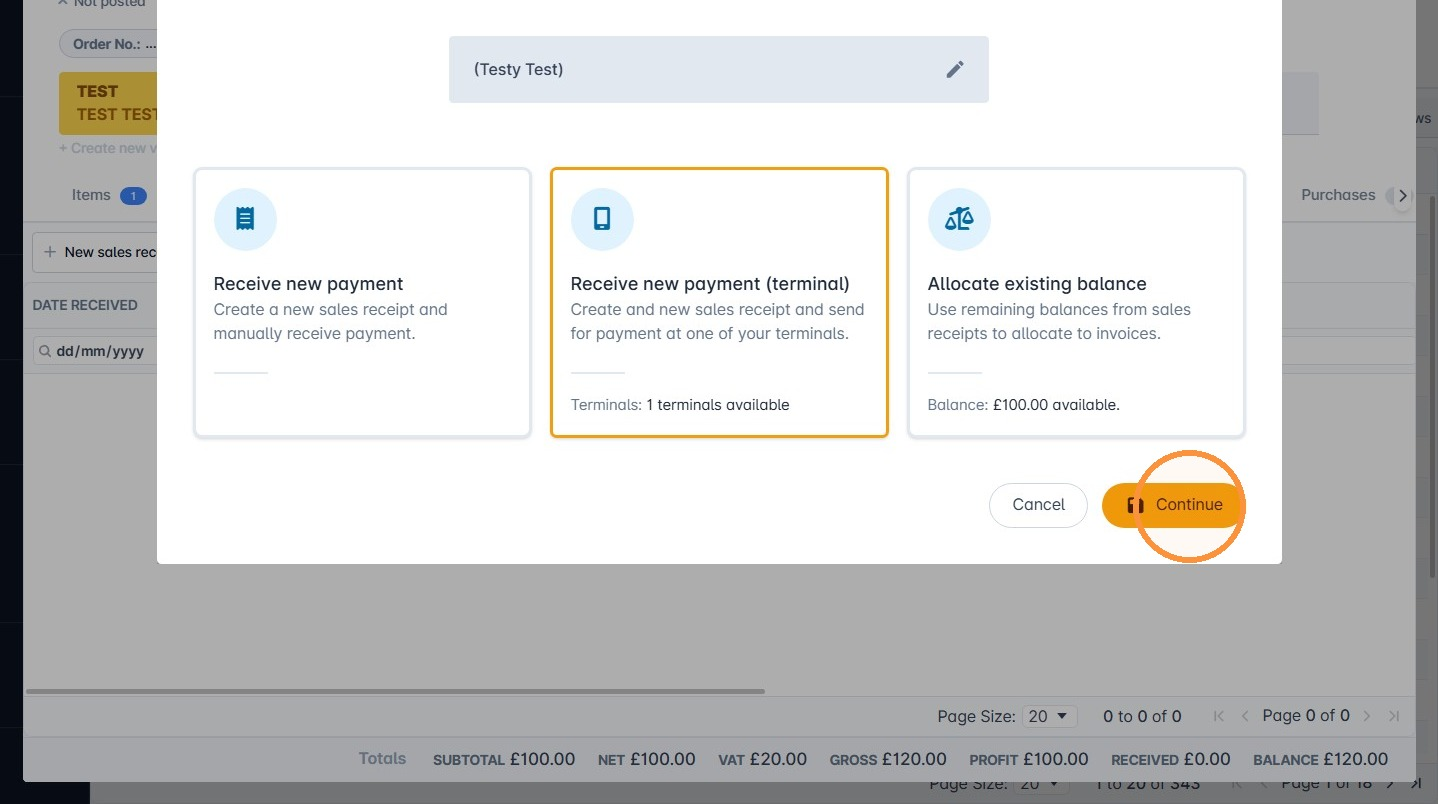1438x804 pixels.
Task: Click the terminal device icon on the terminal card
Action: pyautogui.click(x=602, y=219)
